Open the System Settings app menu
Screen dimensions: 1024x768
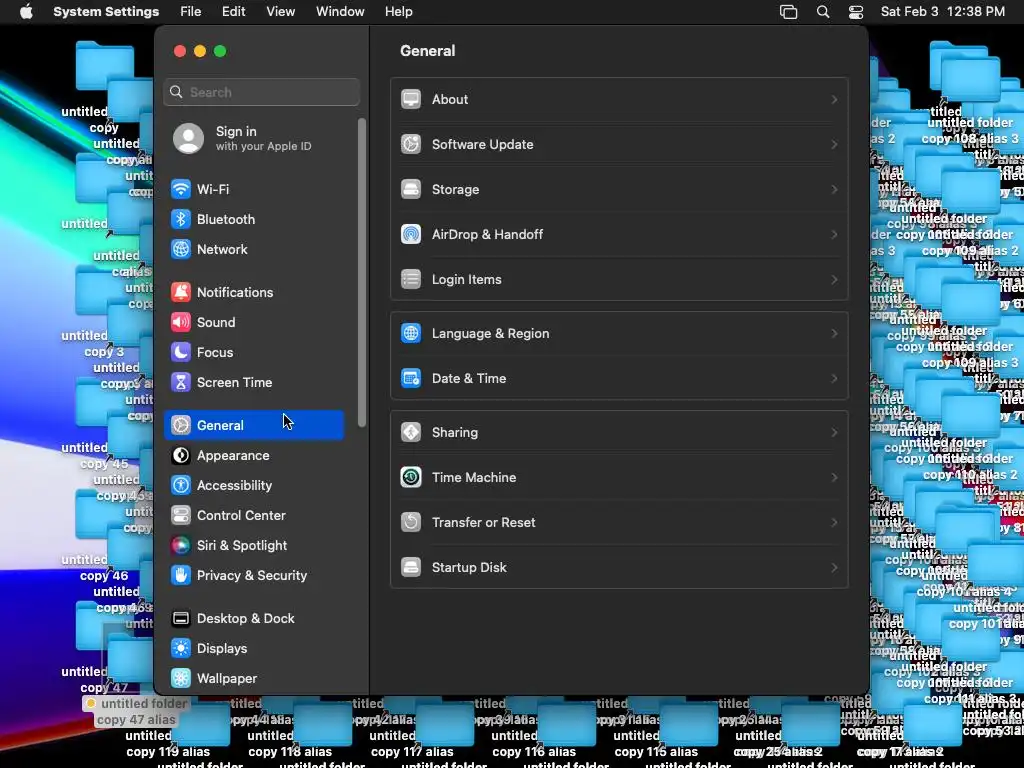pyautogui.click(x=106, y=12)
